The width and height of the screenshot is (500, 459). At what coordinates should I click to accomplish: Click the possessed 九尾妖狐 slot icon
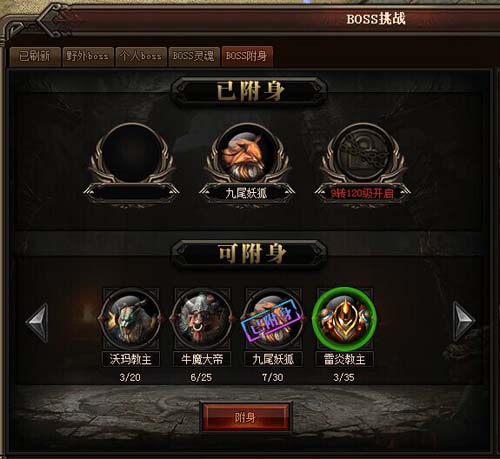pyautogui.click(x=247, y=154)
